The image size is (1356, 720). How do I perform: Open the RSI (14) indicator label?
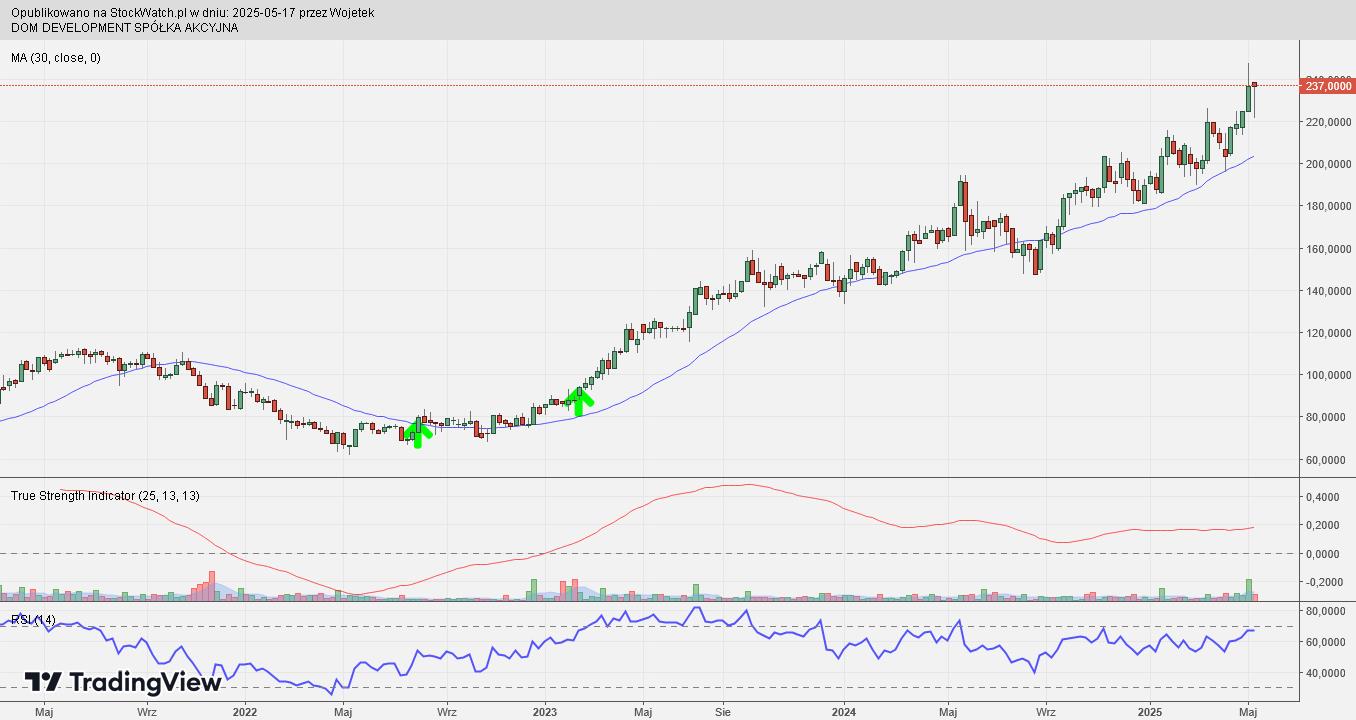coord(33,620)
